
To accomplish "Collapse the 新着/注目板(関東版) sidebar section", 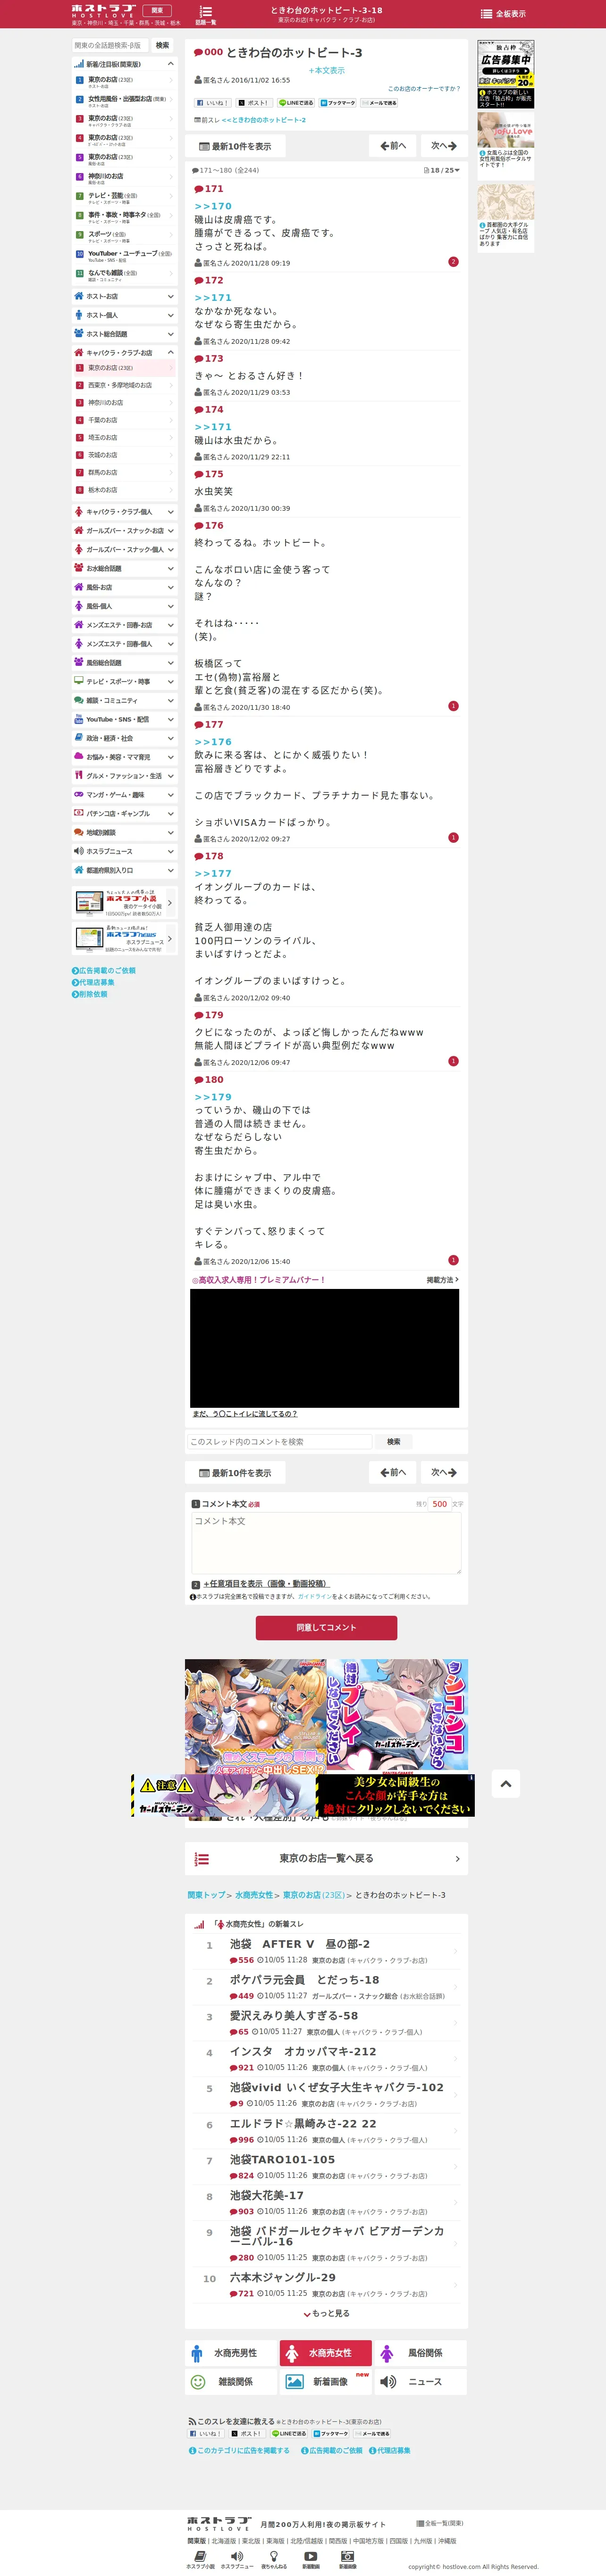I will (x=124, y=64).
